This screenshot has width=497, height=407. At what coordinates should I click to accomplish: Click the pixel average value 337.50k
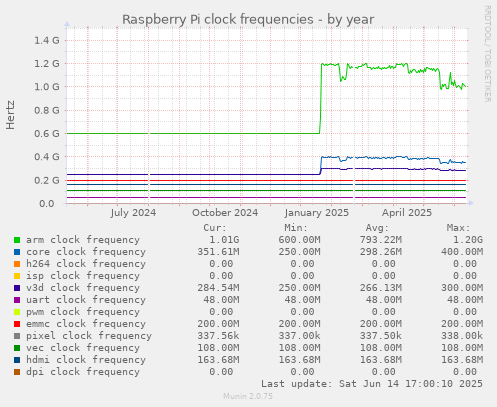pyautogui.click(x=381, y=336)
